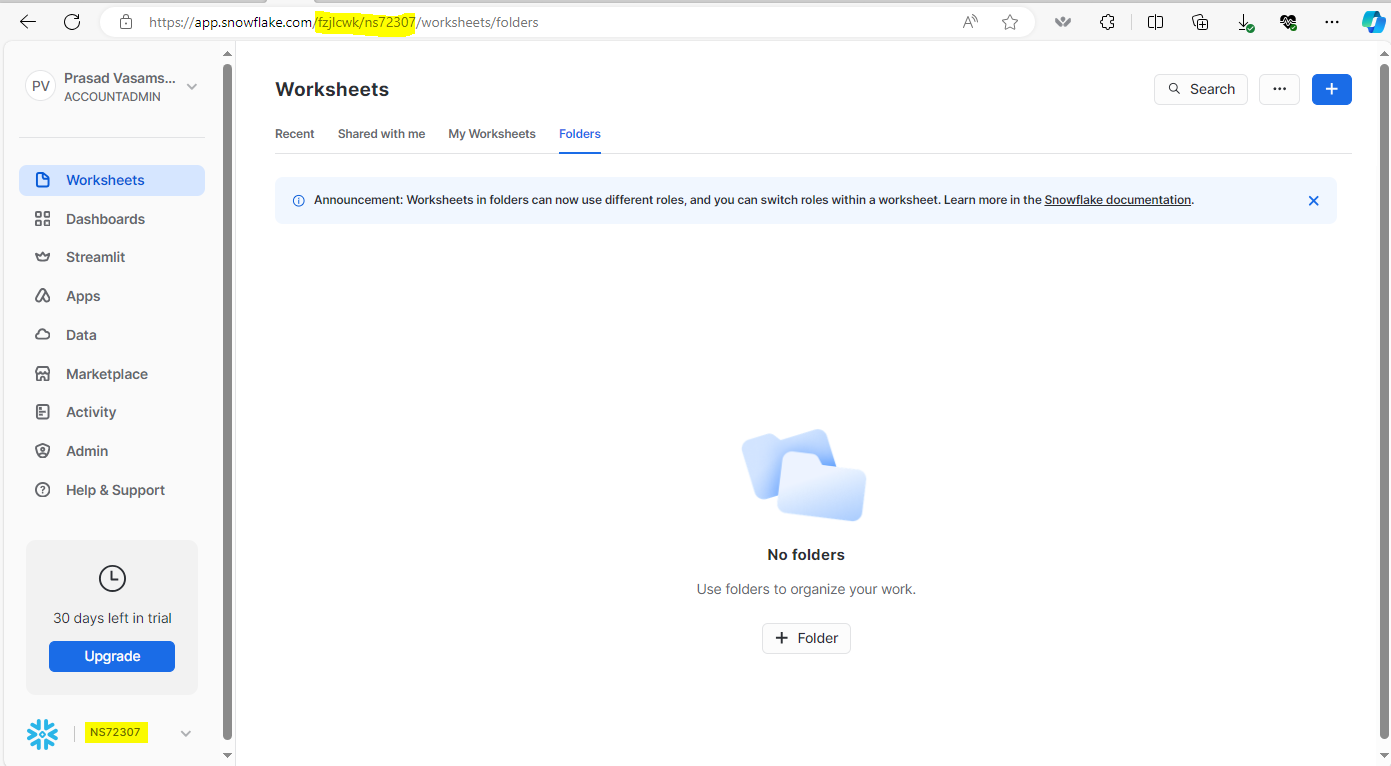Expand the NS72307 account chevron
Image resolution: width=1391 pixels, height=766 pixels.
[x=186, y=734]
